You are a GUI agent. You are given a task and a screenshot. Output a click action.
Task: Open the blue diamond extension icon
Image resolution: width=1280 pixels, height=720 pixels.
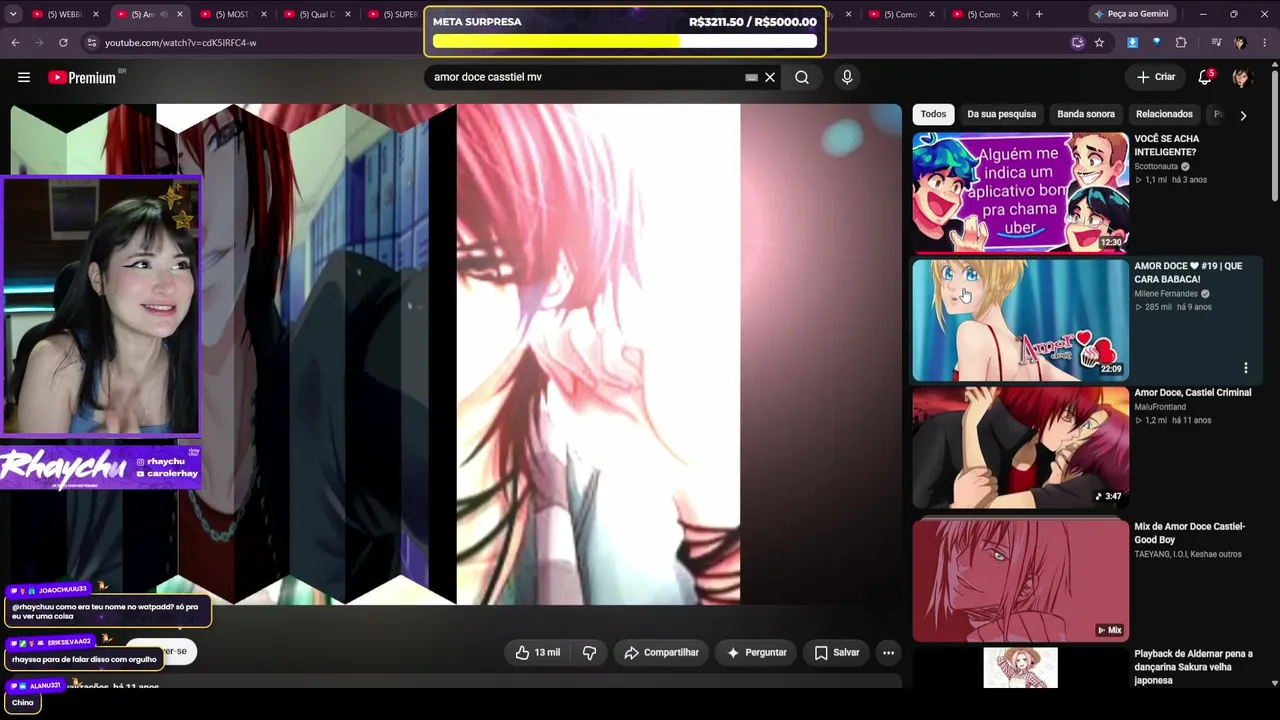[1156, 43]
